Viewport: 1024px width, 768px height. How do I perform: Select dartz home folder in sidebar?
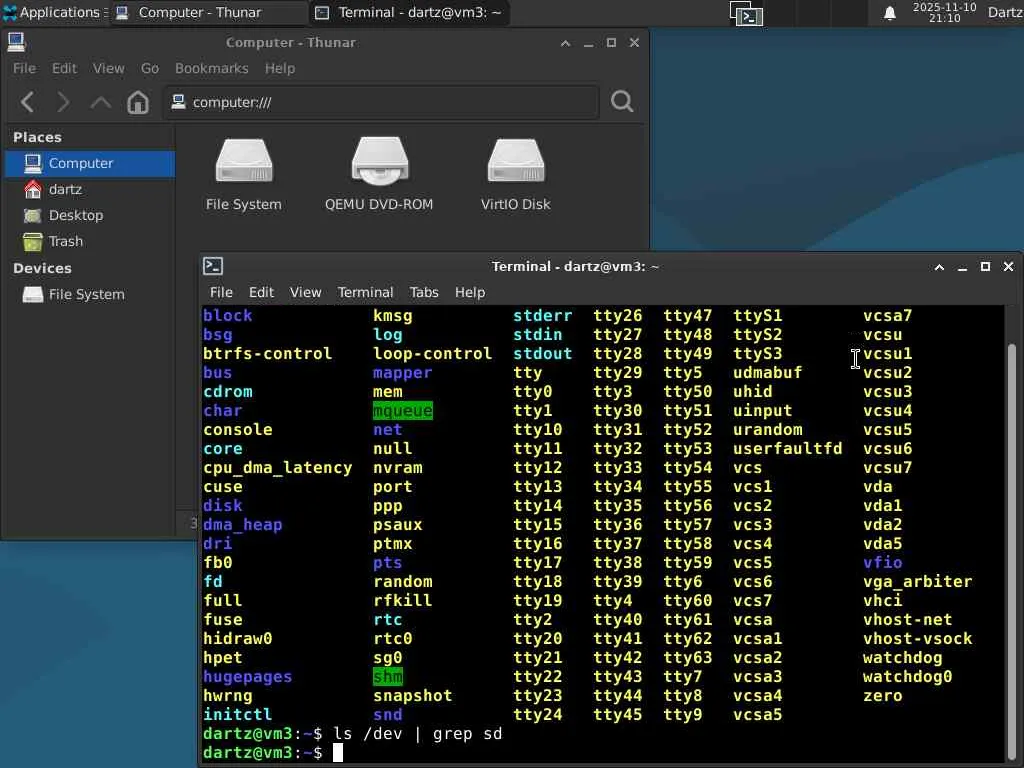(x=65, y=189)
